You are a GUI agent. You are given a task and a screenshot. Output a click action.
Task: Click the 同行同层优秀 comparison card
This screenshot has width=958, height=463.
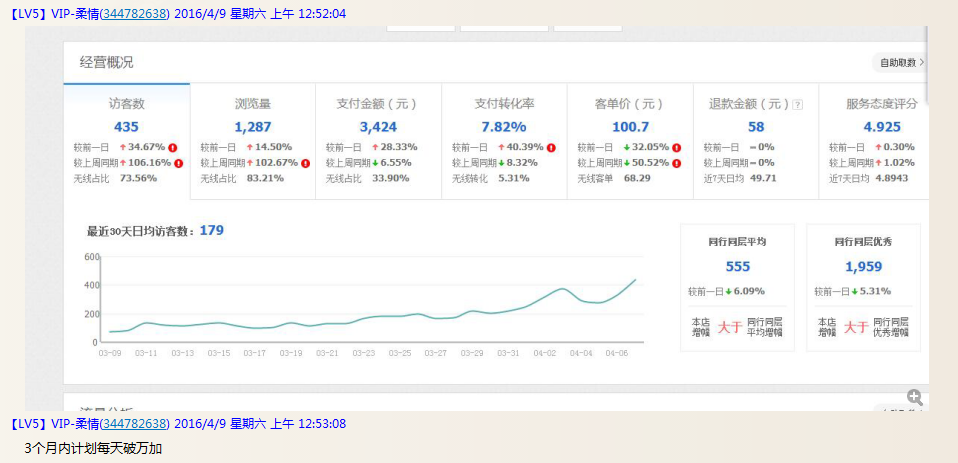pos(862,287)
